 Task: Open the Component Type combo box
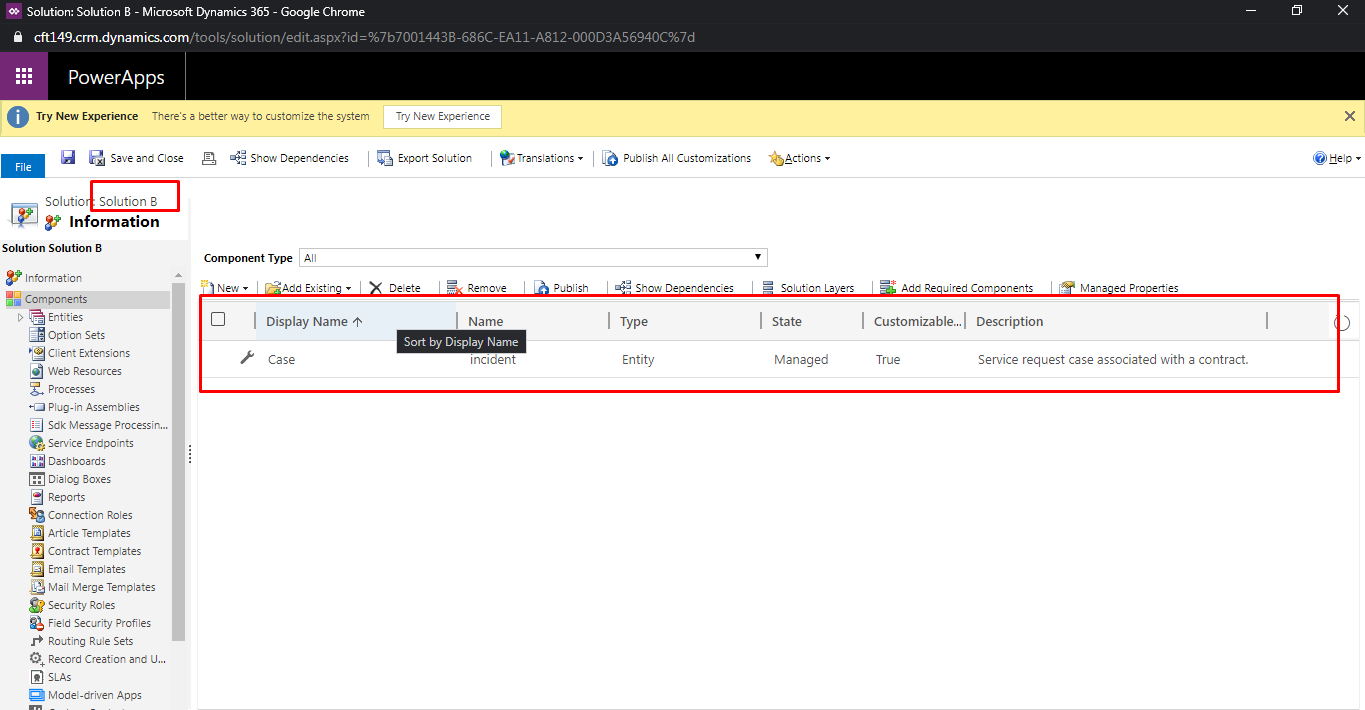point(533,258)
